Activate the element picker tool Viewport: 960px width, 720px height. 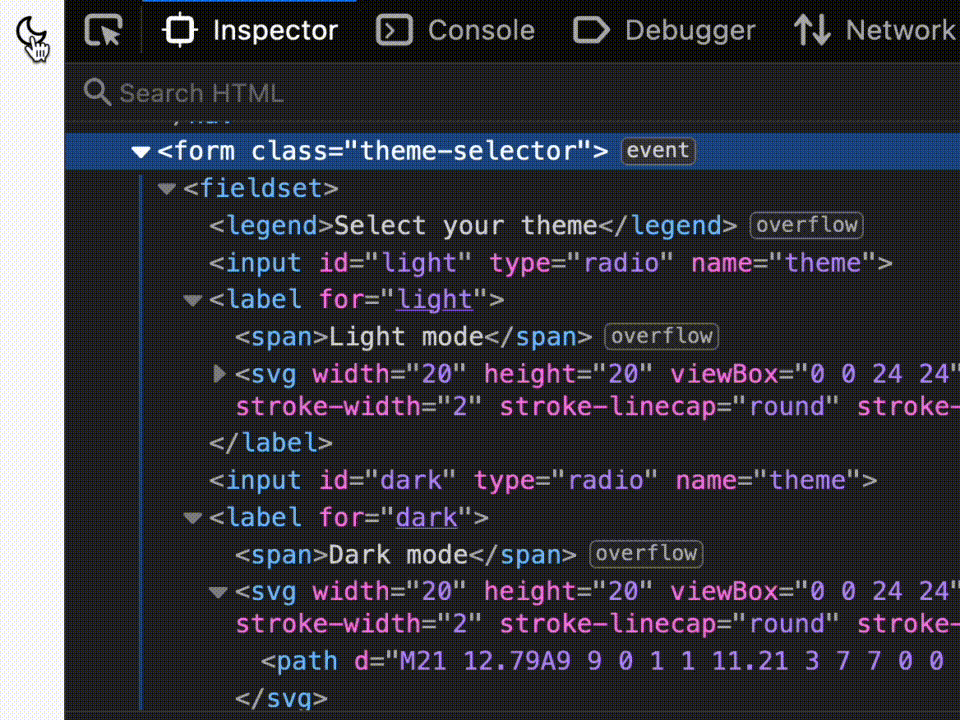tap(103, 31)
